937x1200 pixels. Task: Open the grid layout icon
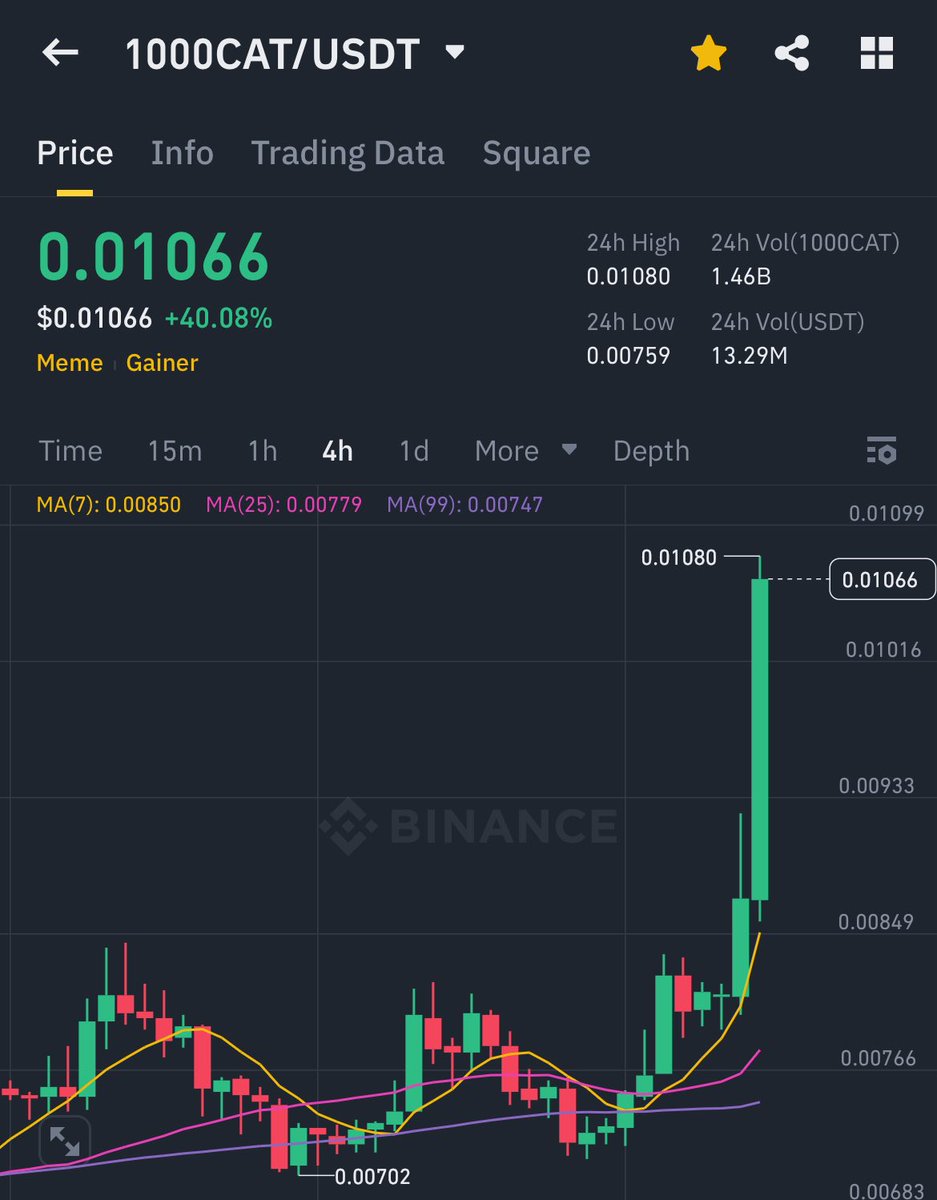click(877, 53)
